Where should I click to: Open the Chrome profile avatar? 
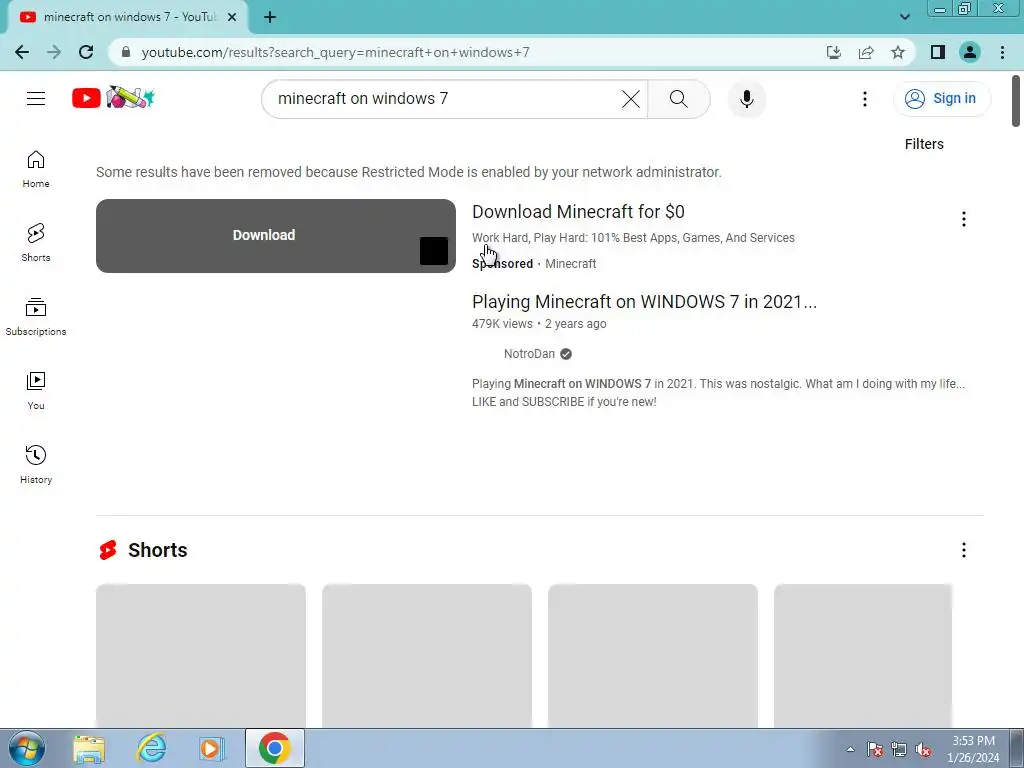pyautogui.click(x=970, y=52)
